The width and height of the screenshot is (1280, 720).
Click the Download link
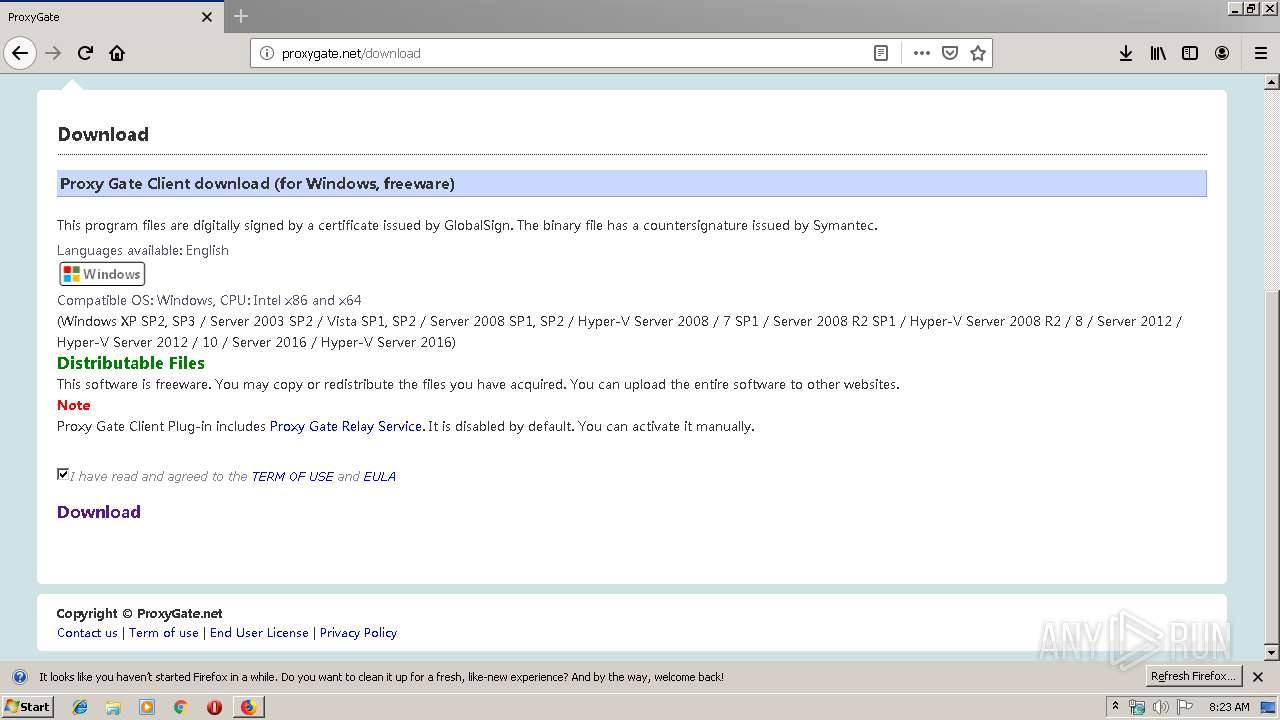[x=99, y=512]
